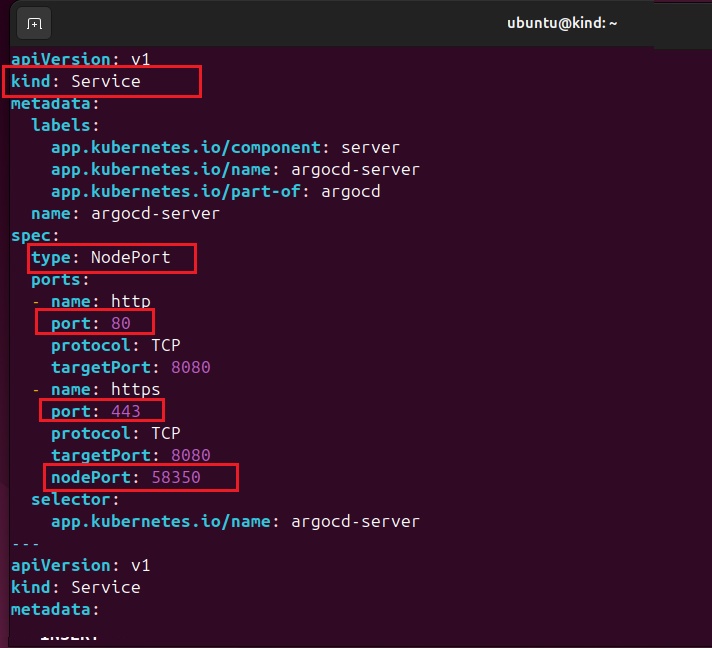712x648 pixels.
Task: Click the 'name: argocd-server' metadata line
Action: click(x=125, y=213)
